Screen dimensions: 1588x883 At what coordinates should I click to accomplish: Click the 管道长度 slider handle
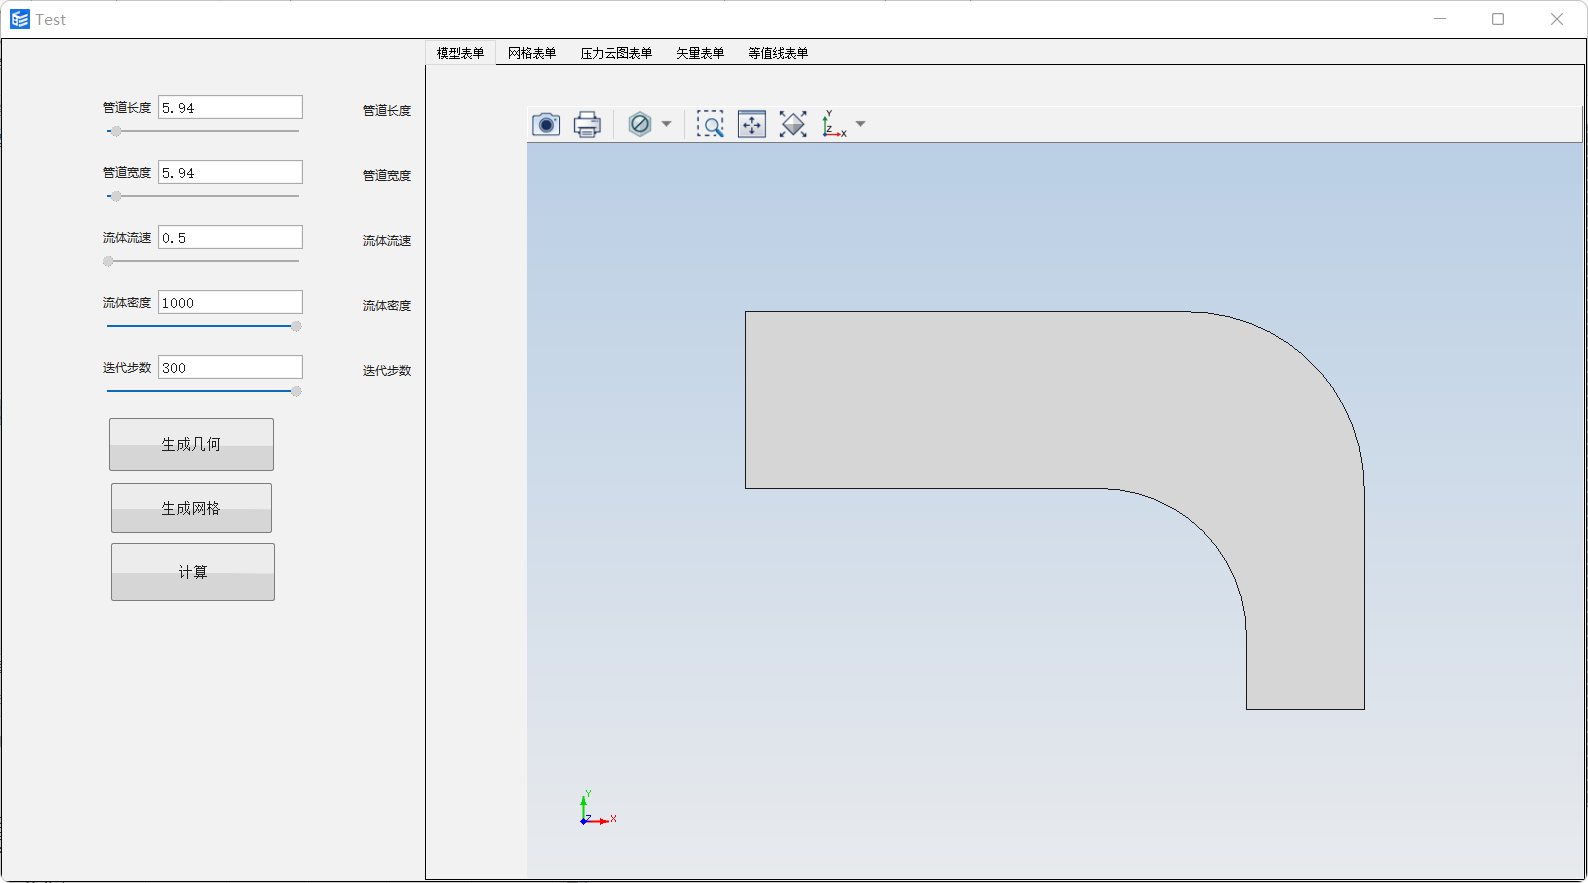pos(116,131)
